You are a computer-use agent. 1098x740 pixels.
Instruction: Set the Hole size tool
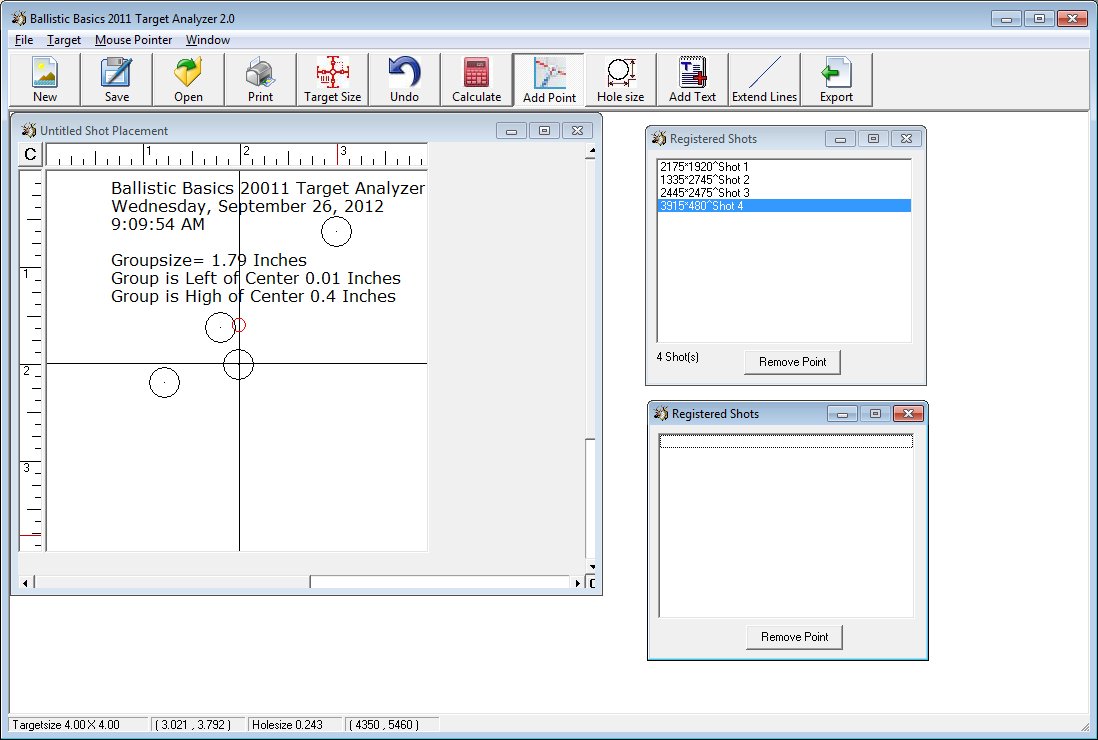click(x=620, y=79)
